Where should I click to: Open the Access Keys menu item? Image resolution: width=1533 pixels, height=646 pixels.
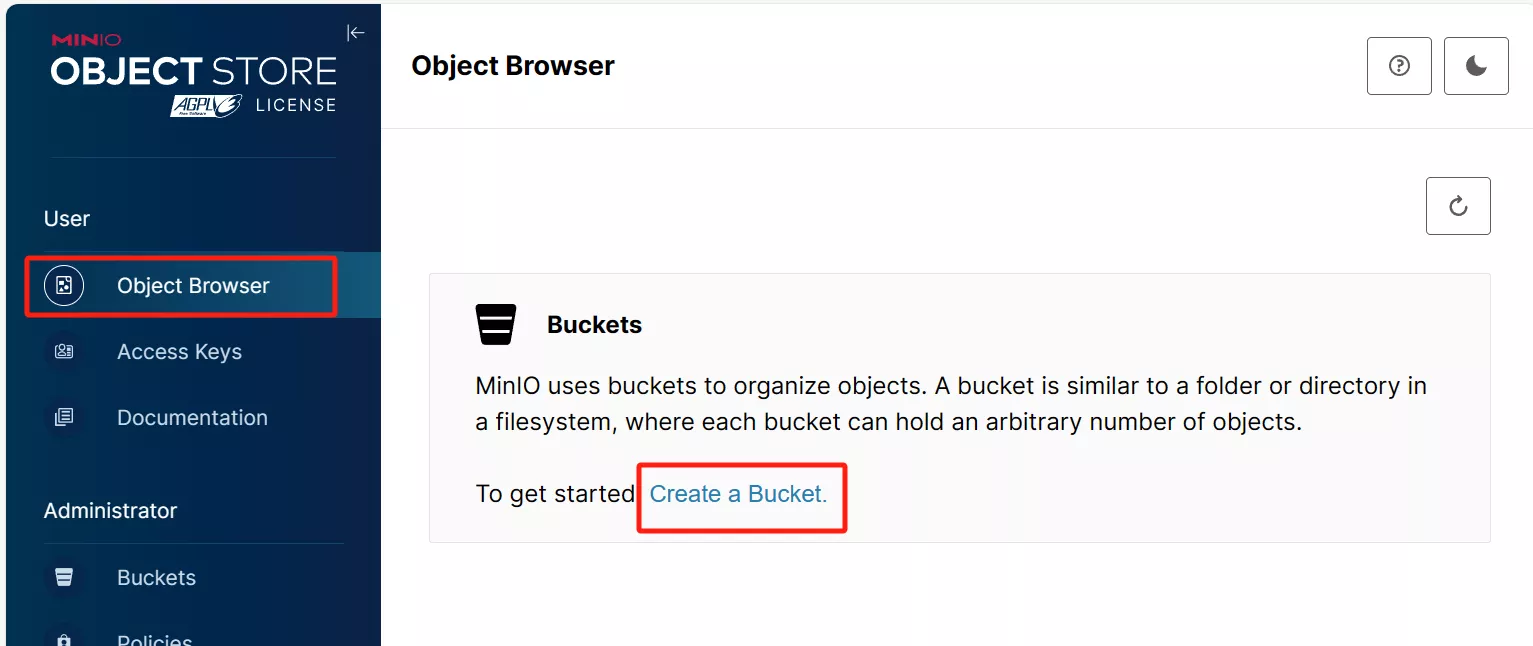click(x=179, y=352)
